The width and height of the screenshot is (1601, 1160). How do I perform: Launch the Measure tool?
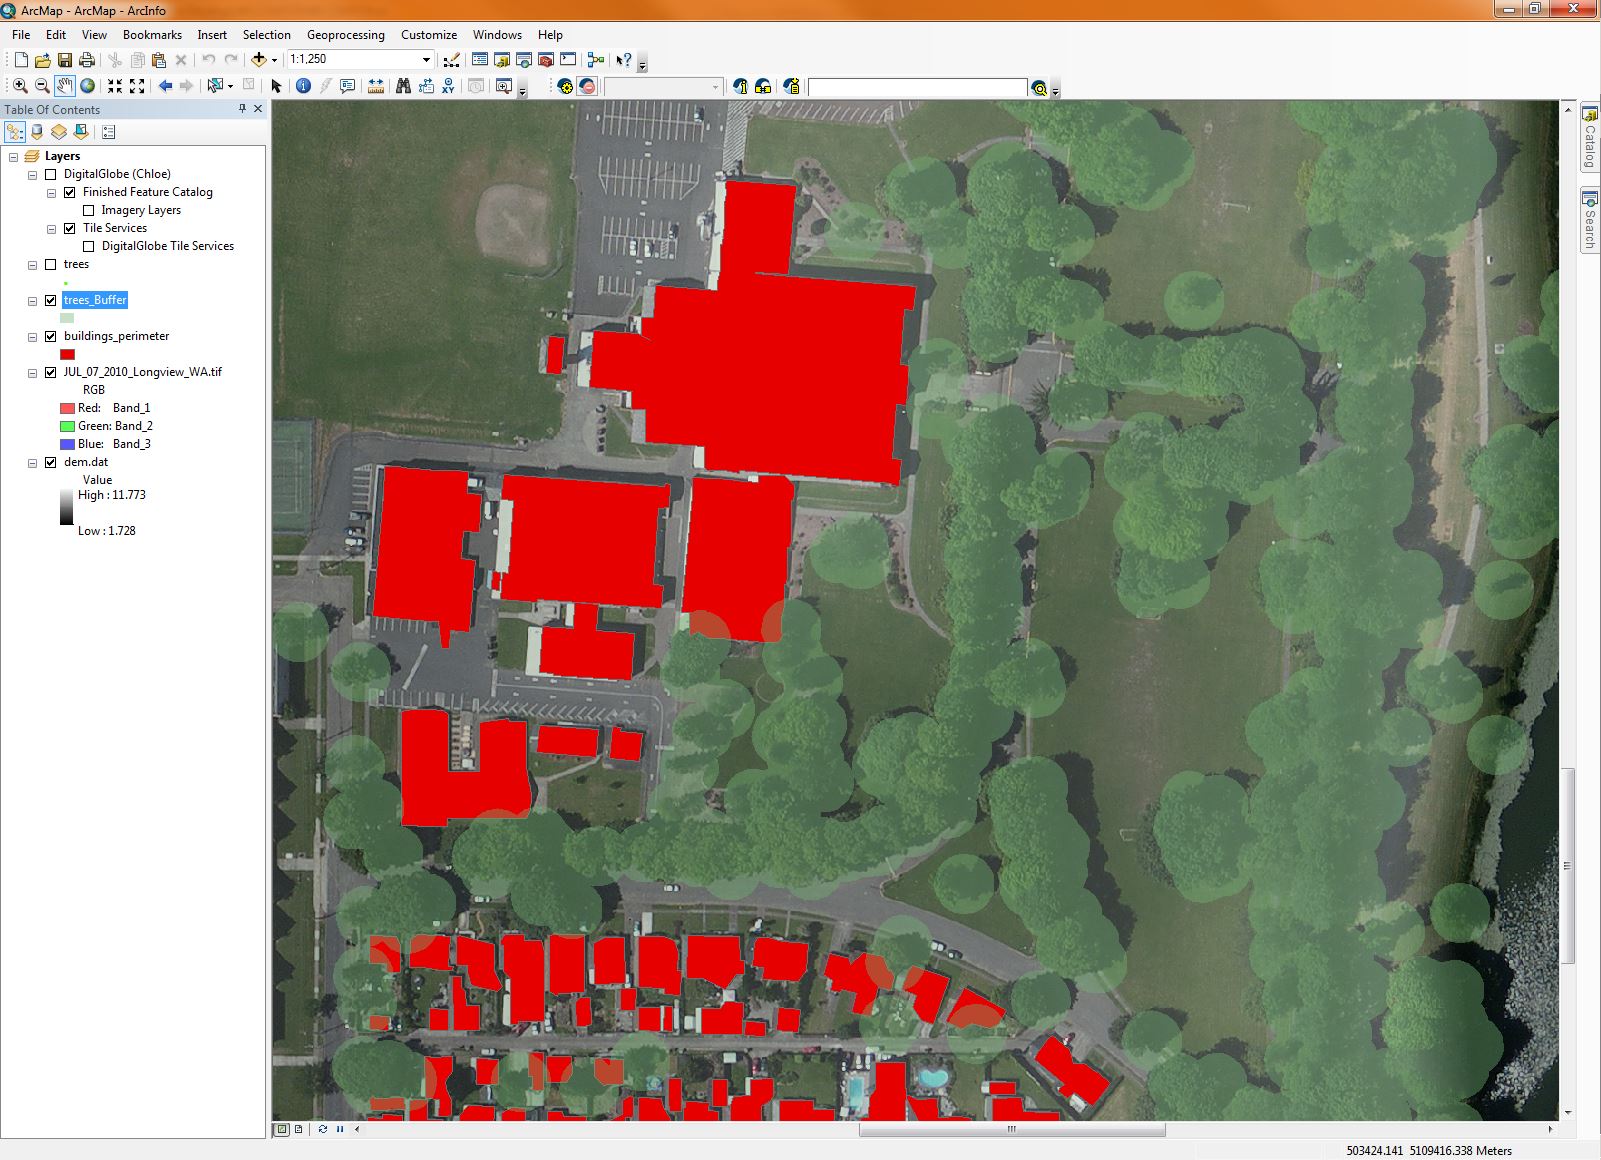pos(375,86)
